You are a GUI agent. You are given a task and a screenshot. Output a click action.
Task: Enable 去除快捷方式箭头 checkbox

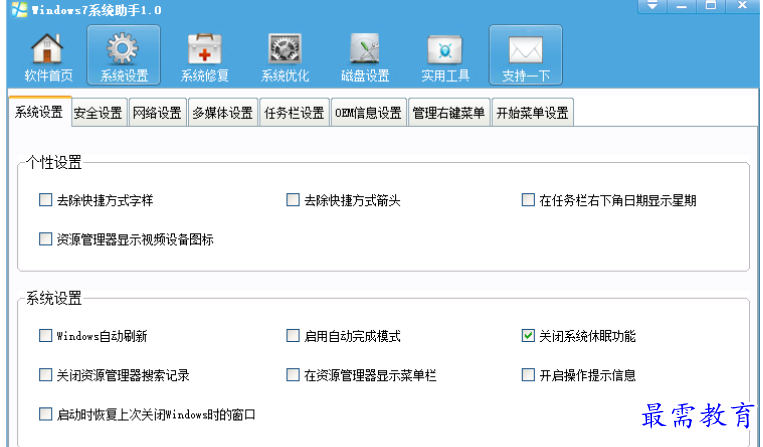[292, 200]
